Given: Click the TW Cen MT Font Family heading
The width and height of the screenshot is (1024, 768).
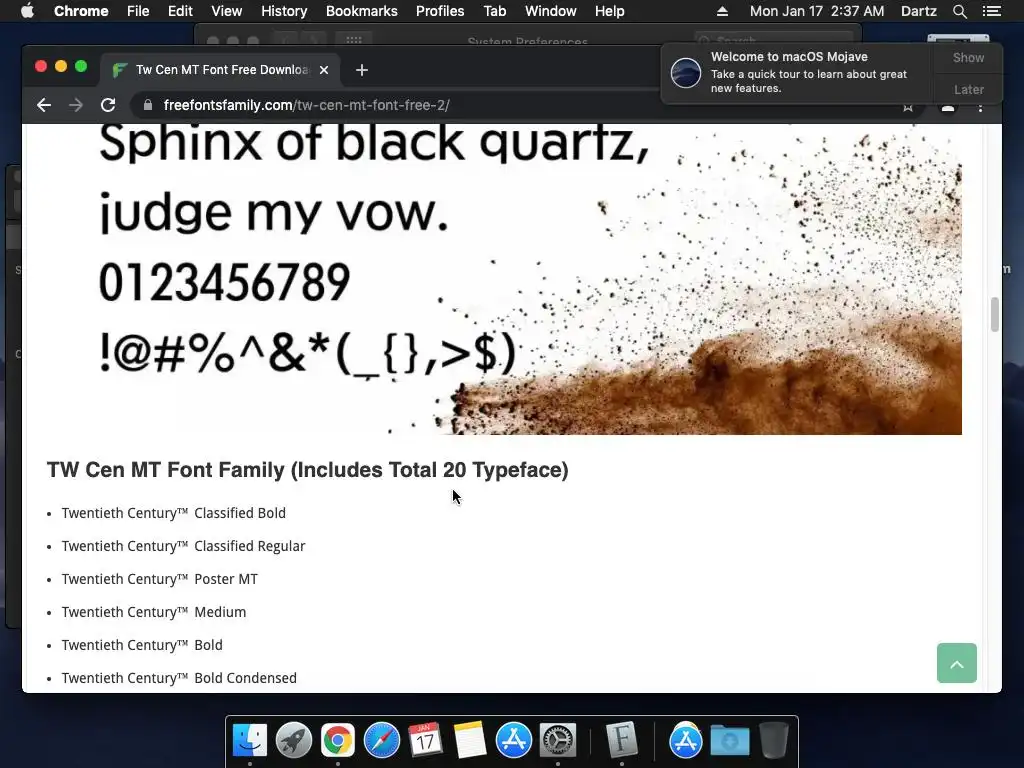Looking at the screenshot, I should [x=308, y=470].
